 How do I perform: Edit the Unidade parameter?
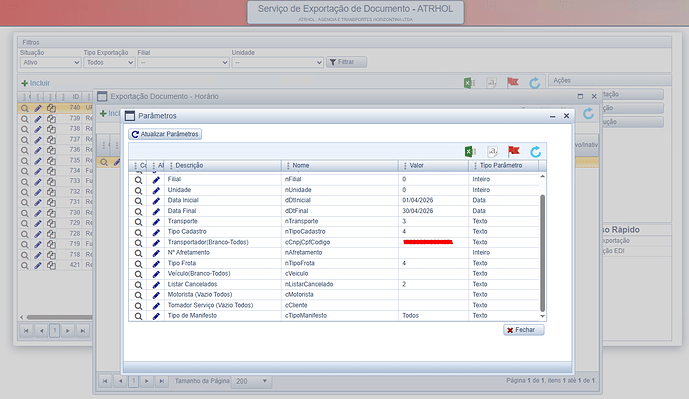[156, 190]
